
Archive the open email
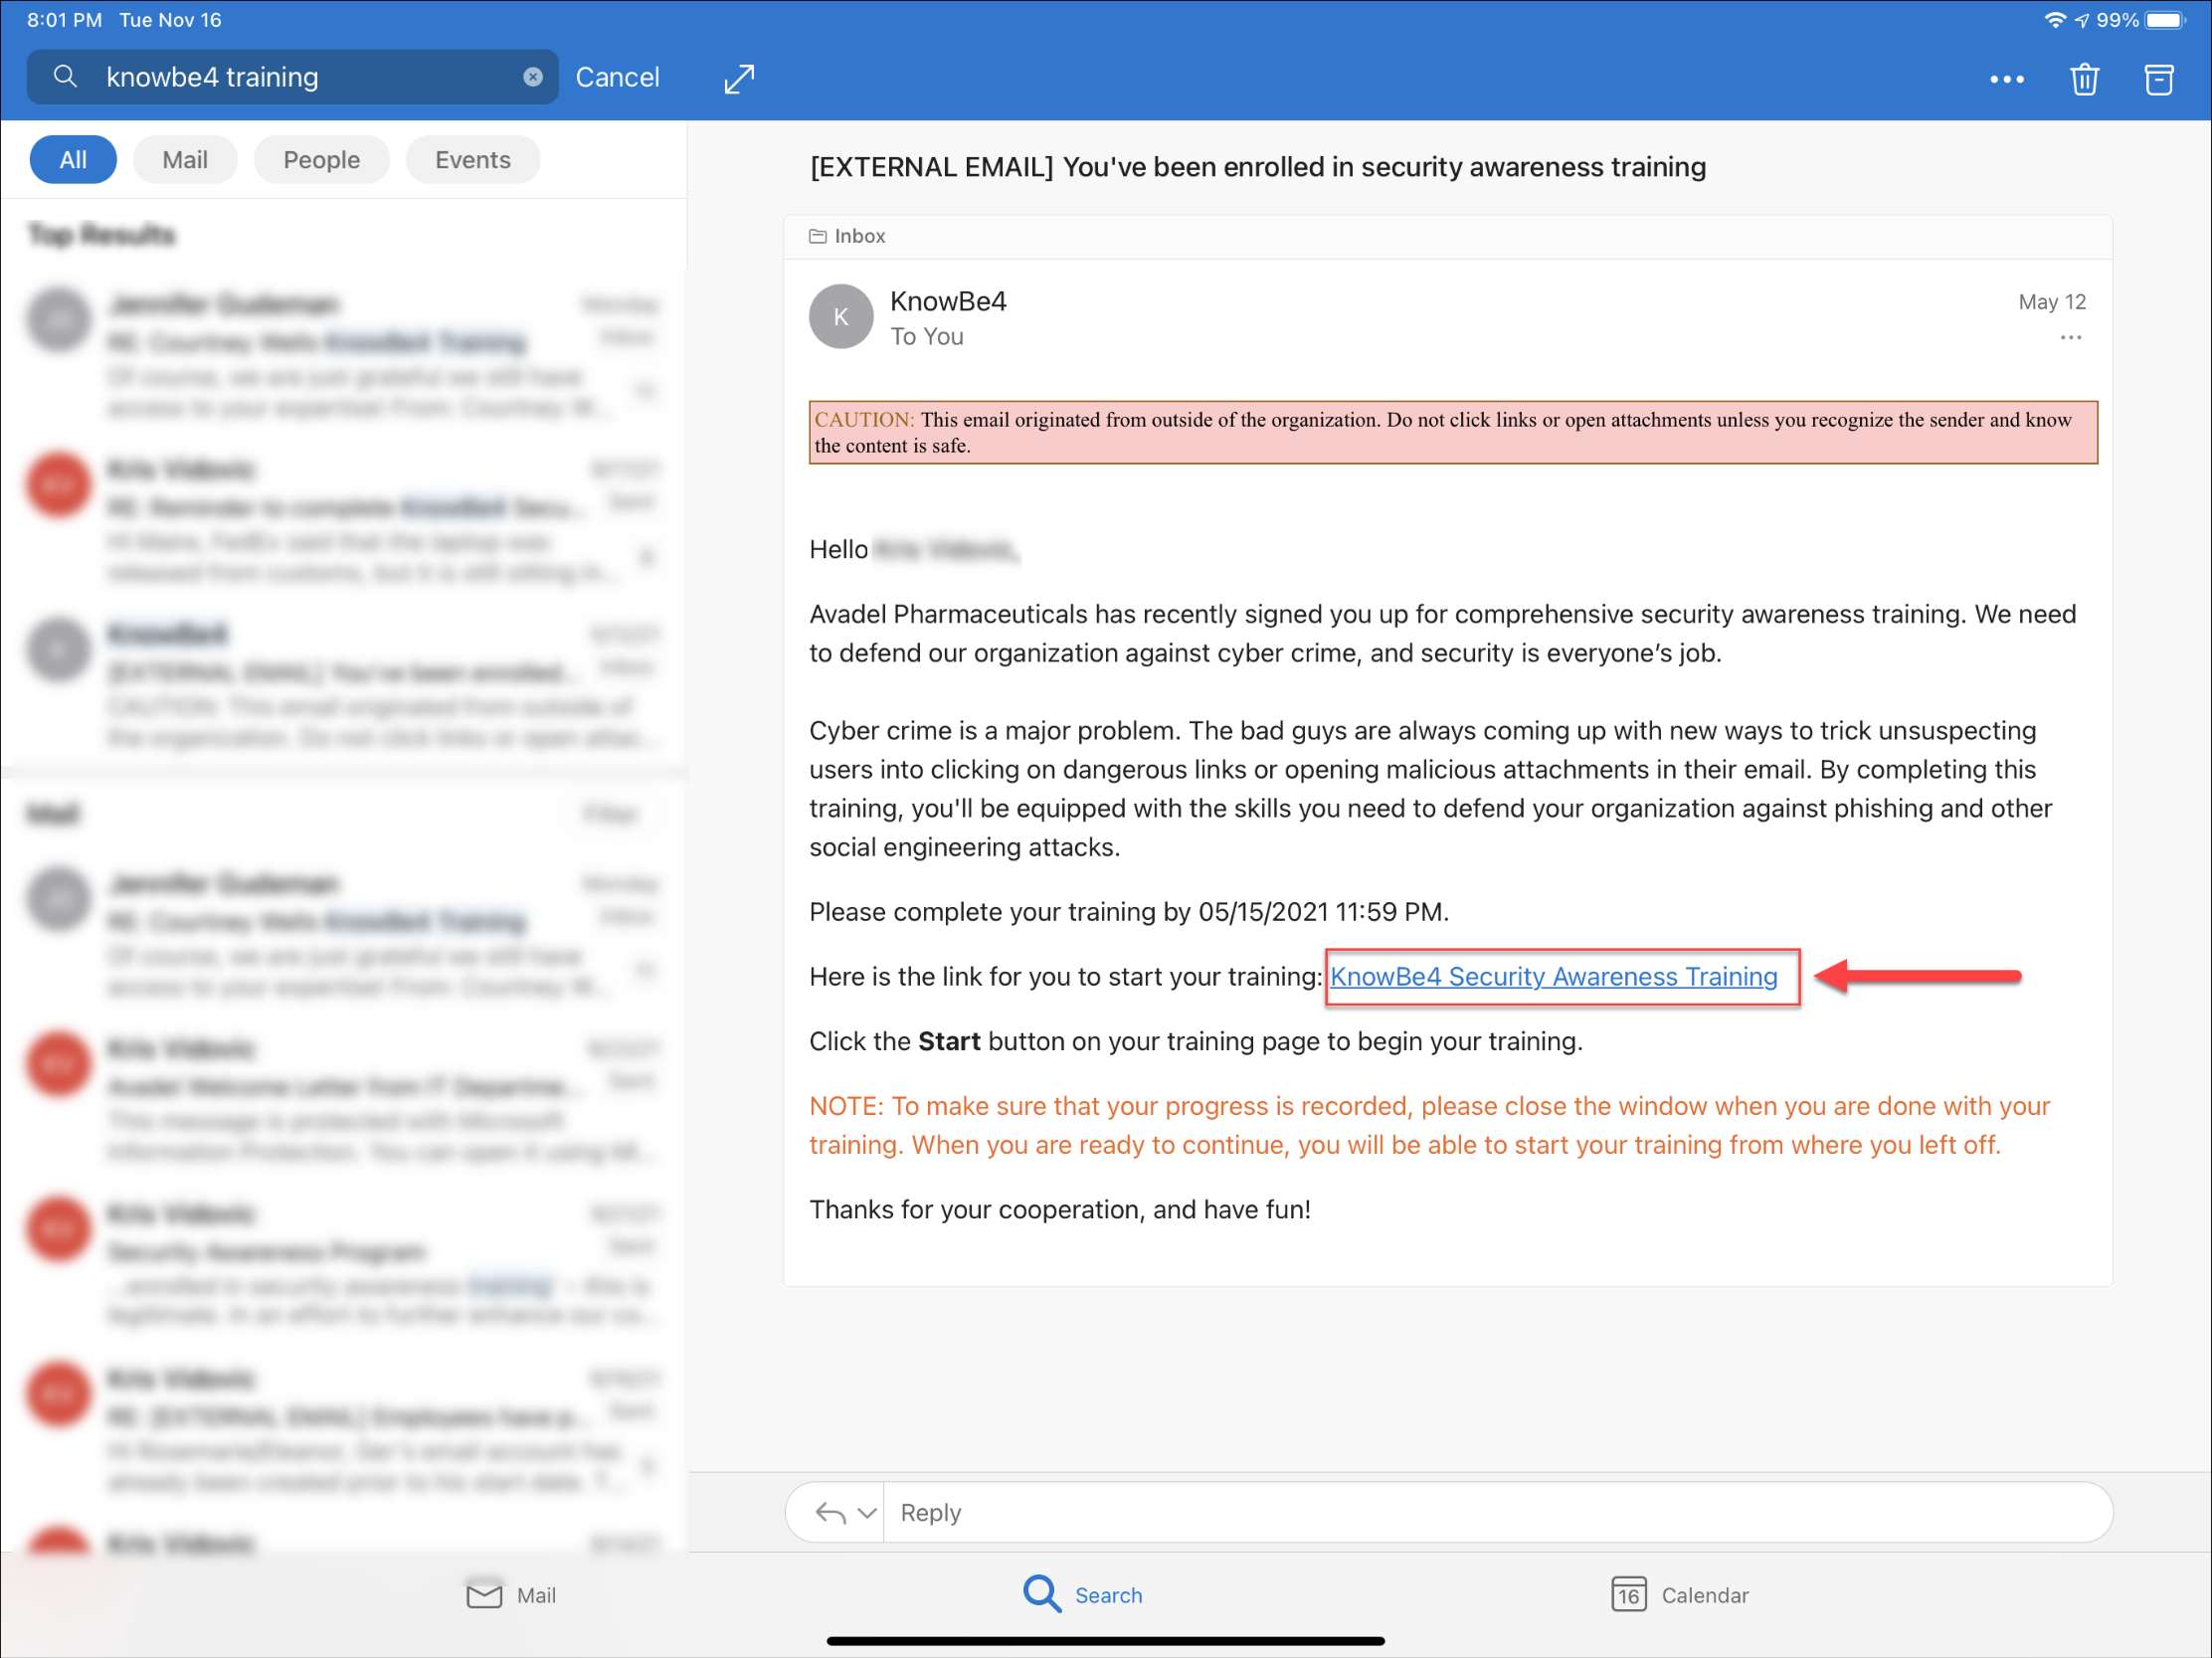coord(2158,79)
